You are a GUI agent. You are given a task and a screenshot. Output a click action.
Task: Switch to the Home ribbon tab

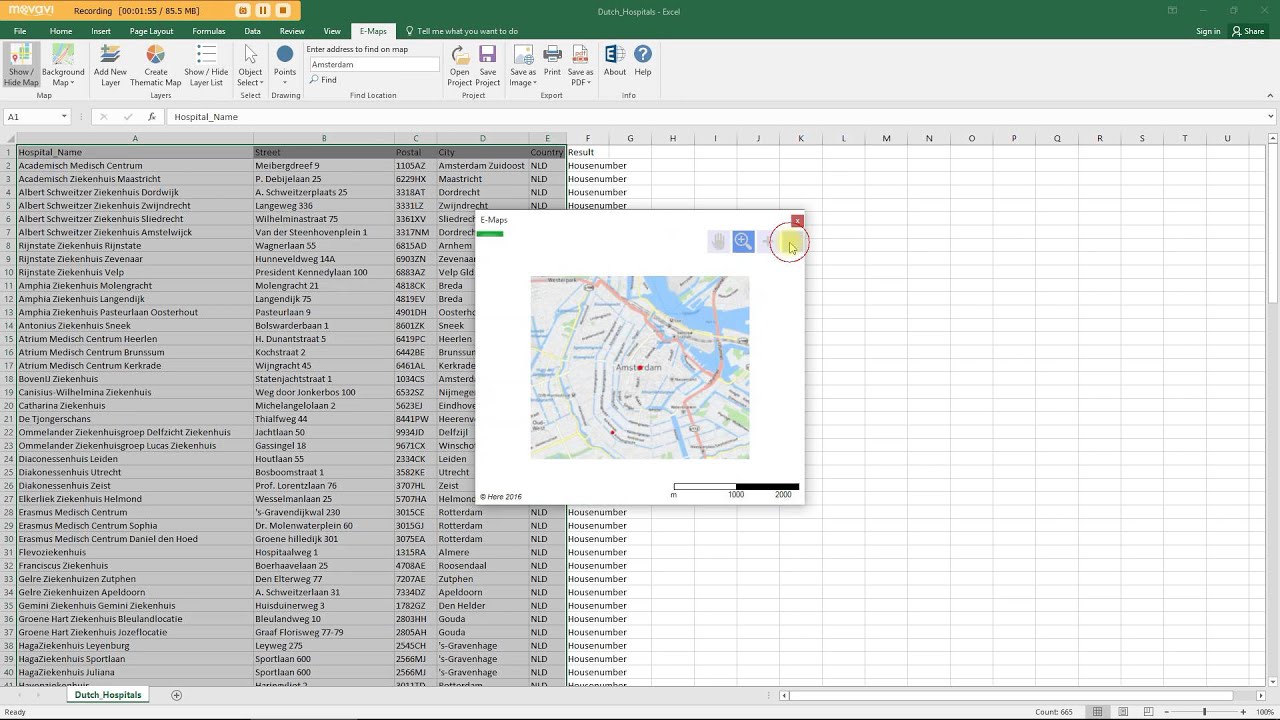[61, 31]
